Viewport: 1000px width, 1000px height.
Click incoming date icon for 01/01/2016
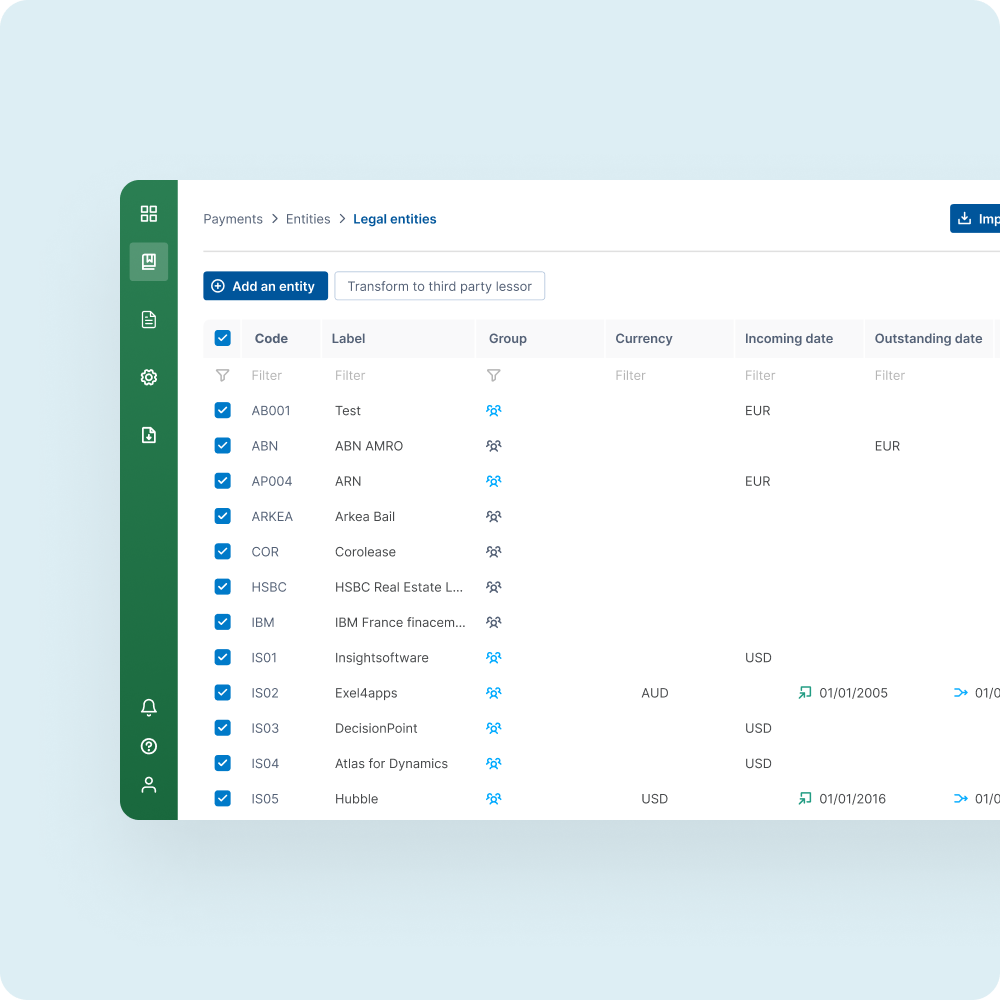pos(805,798)
